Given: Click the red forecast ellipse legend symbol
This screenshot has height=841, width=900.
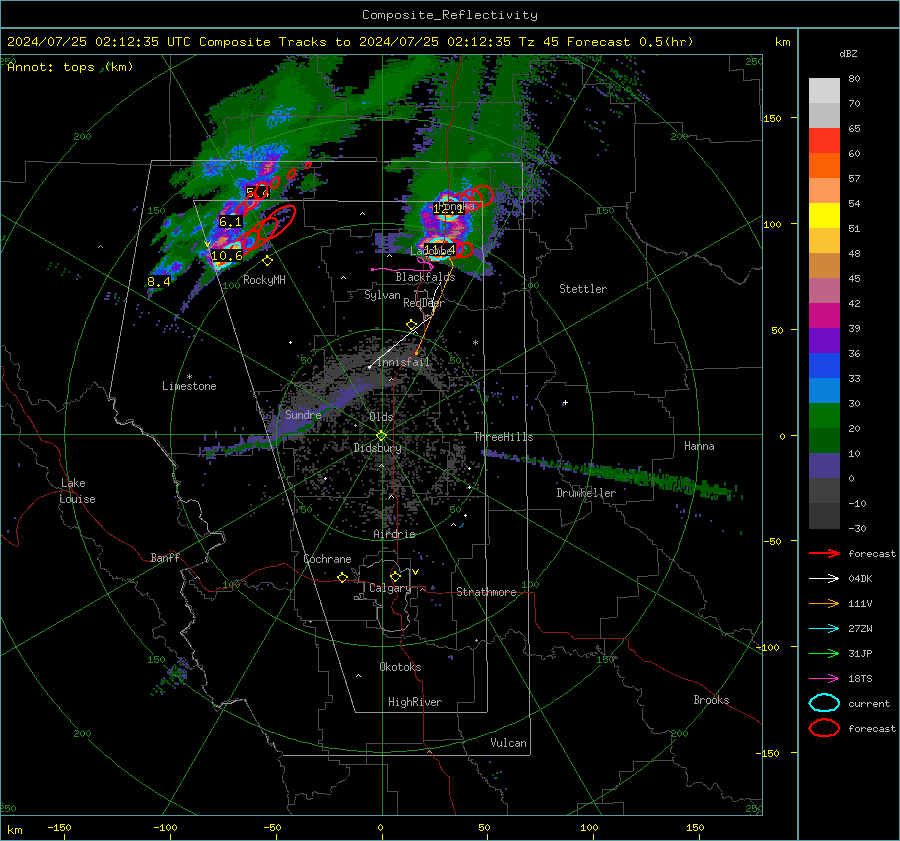Looking at the screenshot, I should click(x=824, y=728).
